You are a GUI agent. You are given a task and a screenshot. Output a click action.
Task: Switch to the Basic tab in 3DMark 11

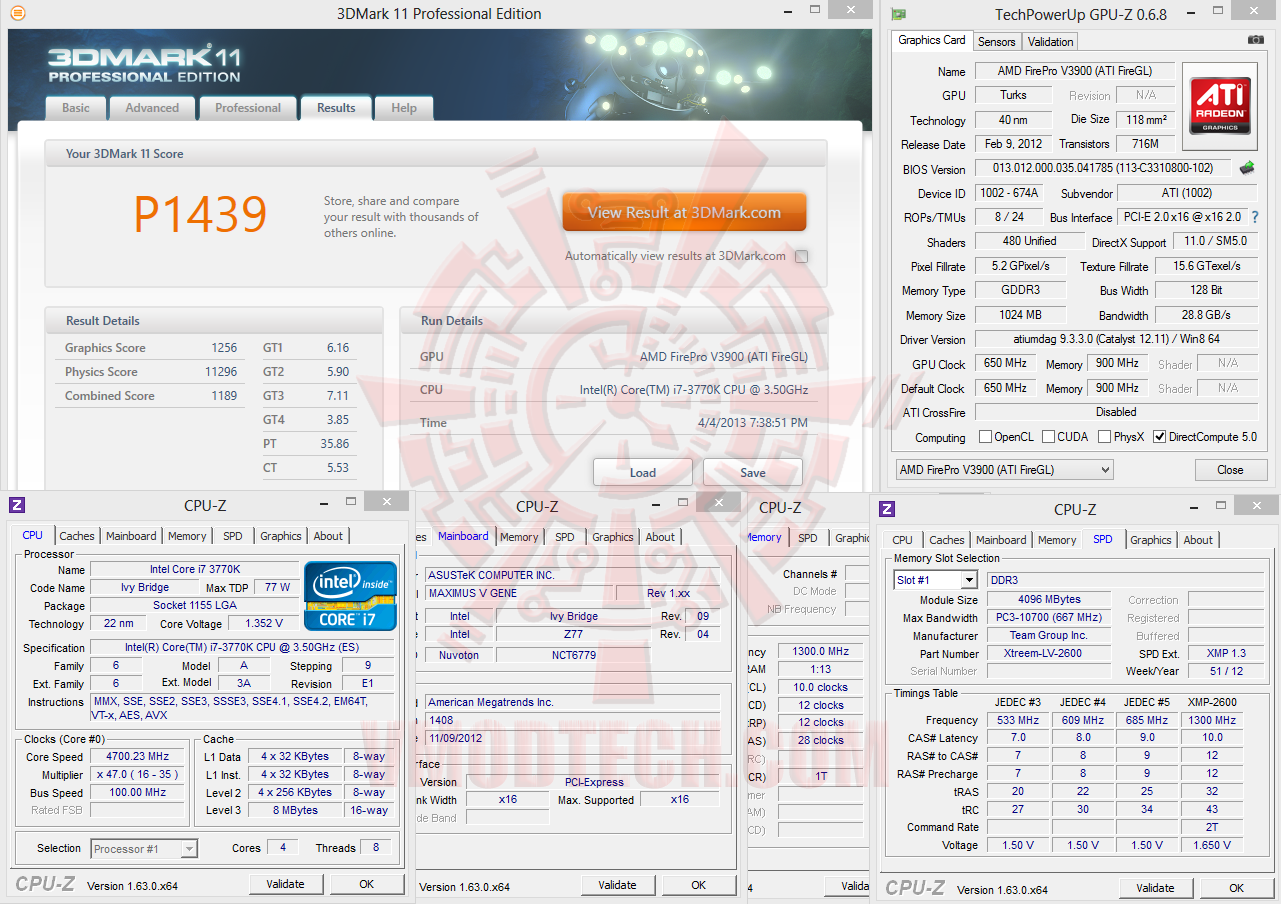[x=76, y=108]
